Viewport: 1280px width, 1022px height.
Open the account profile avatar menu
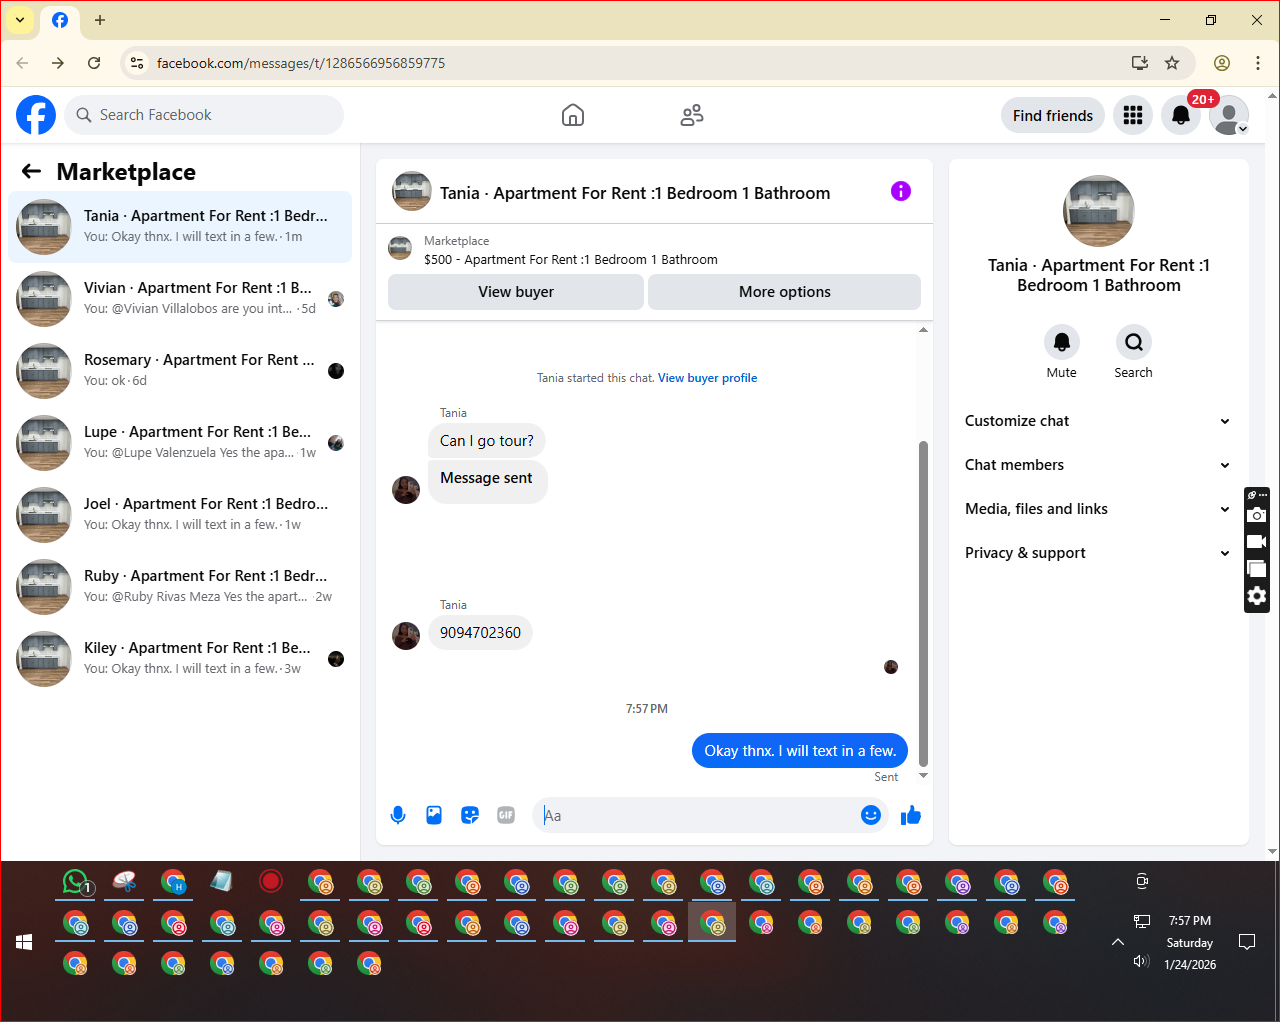(1229, 115)
